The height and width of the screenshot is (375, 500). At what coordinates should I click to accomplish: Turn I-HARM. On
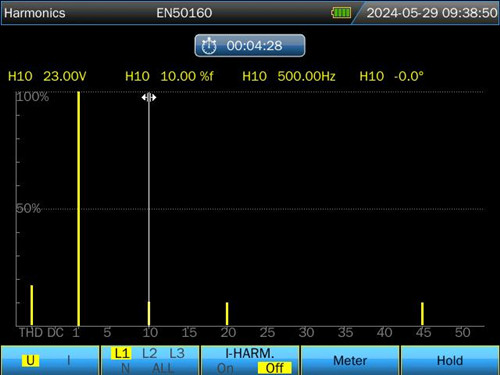click(225, 368)
